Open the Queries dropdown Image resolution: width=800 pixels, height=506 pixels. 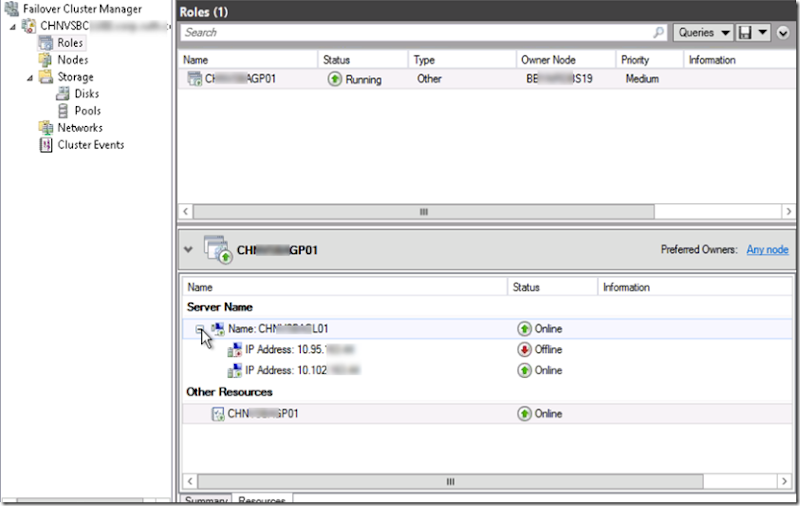(703, 33)
